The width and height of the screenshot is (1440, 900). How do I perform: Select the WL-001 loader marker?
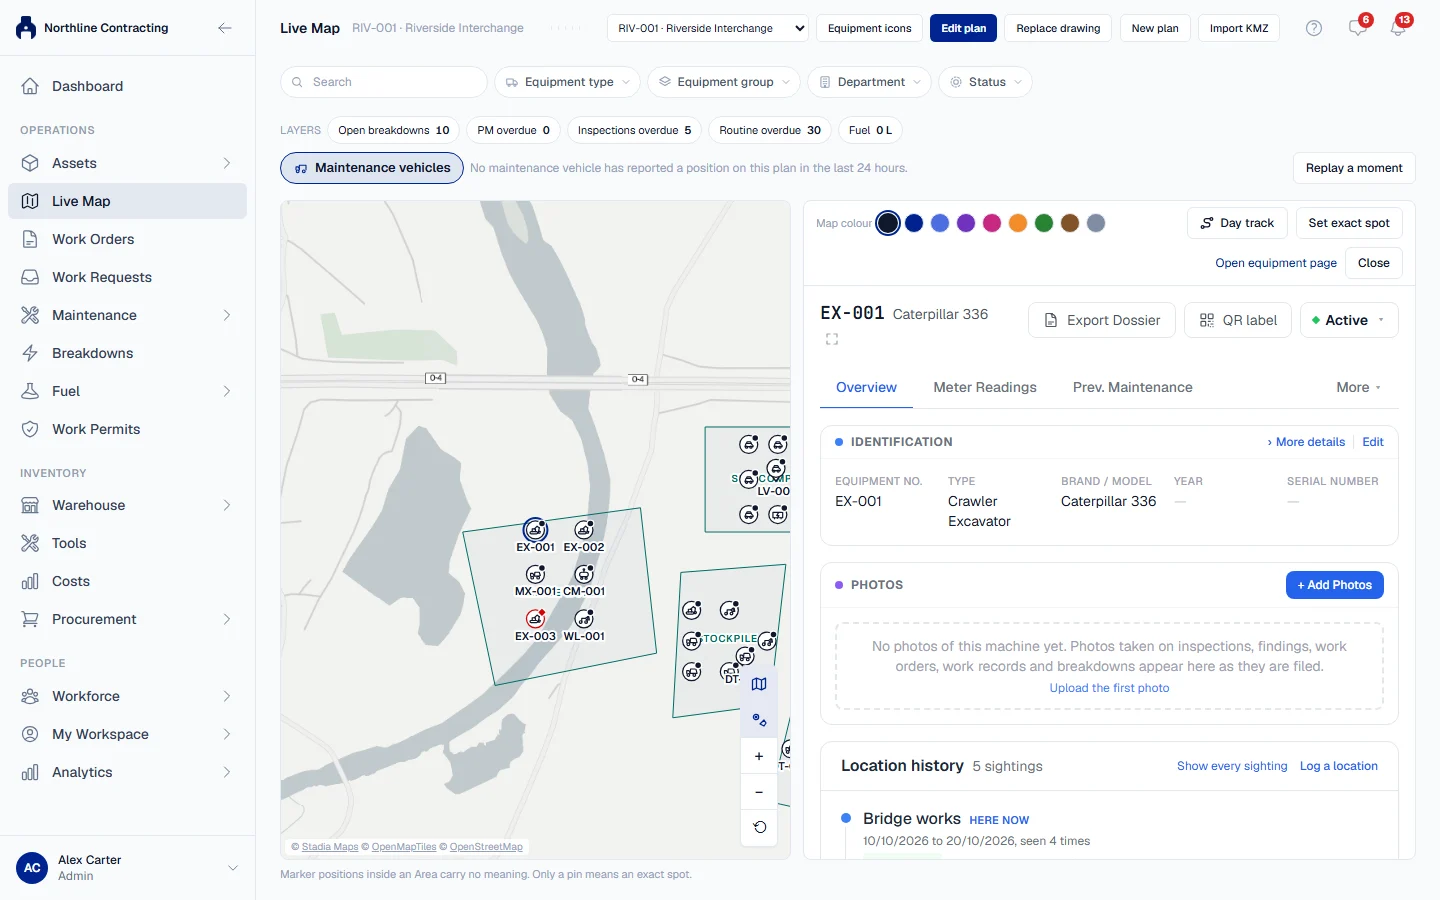pyautogui.click(x=584, y=619)
